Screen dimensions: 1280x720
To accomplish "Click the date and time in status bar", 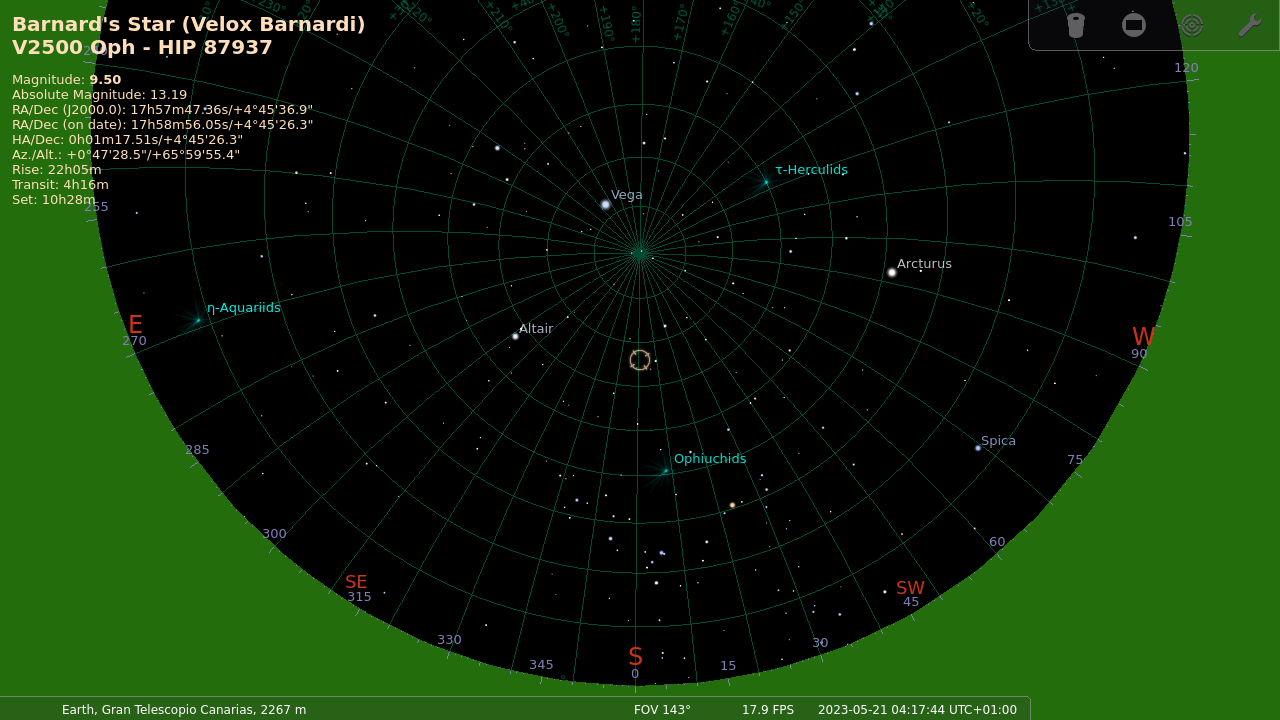I will click(x=917, y=710).
